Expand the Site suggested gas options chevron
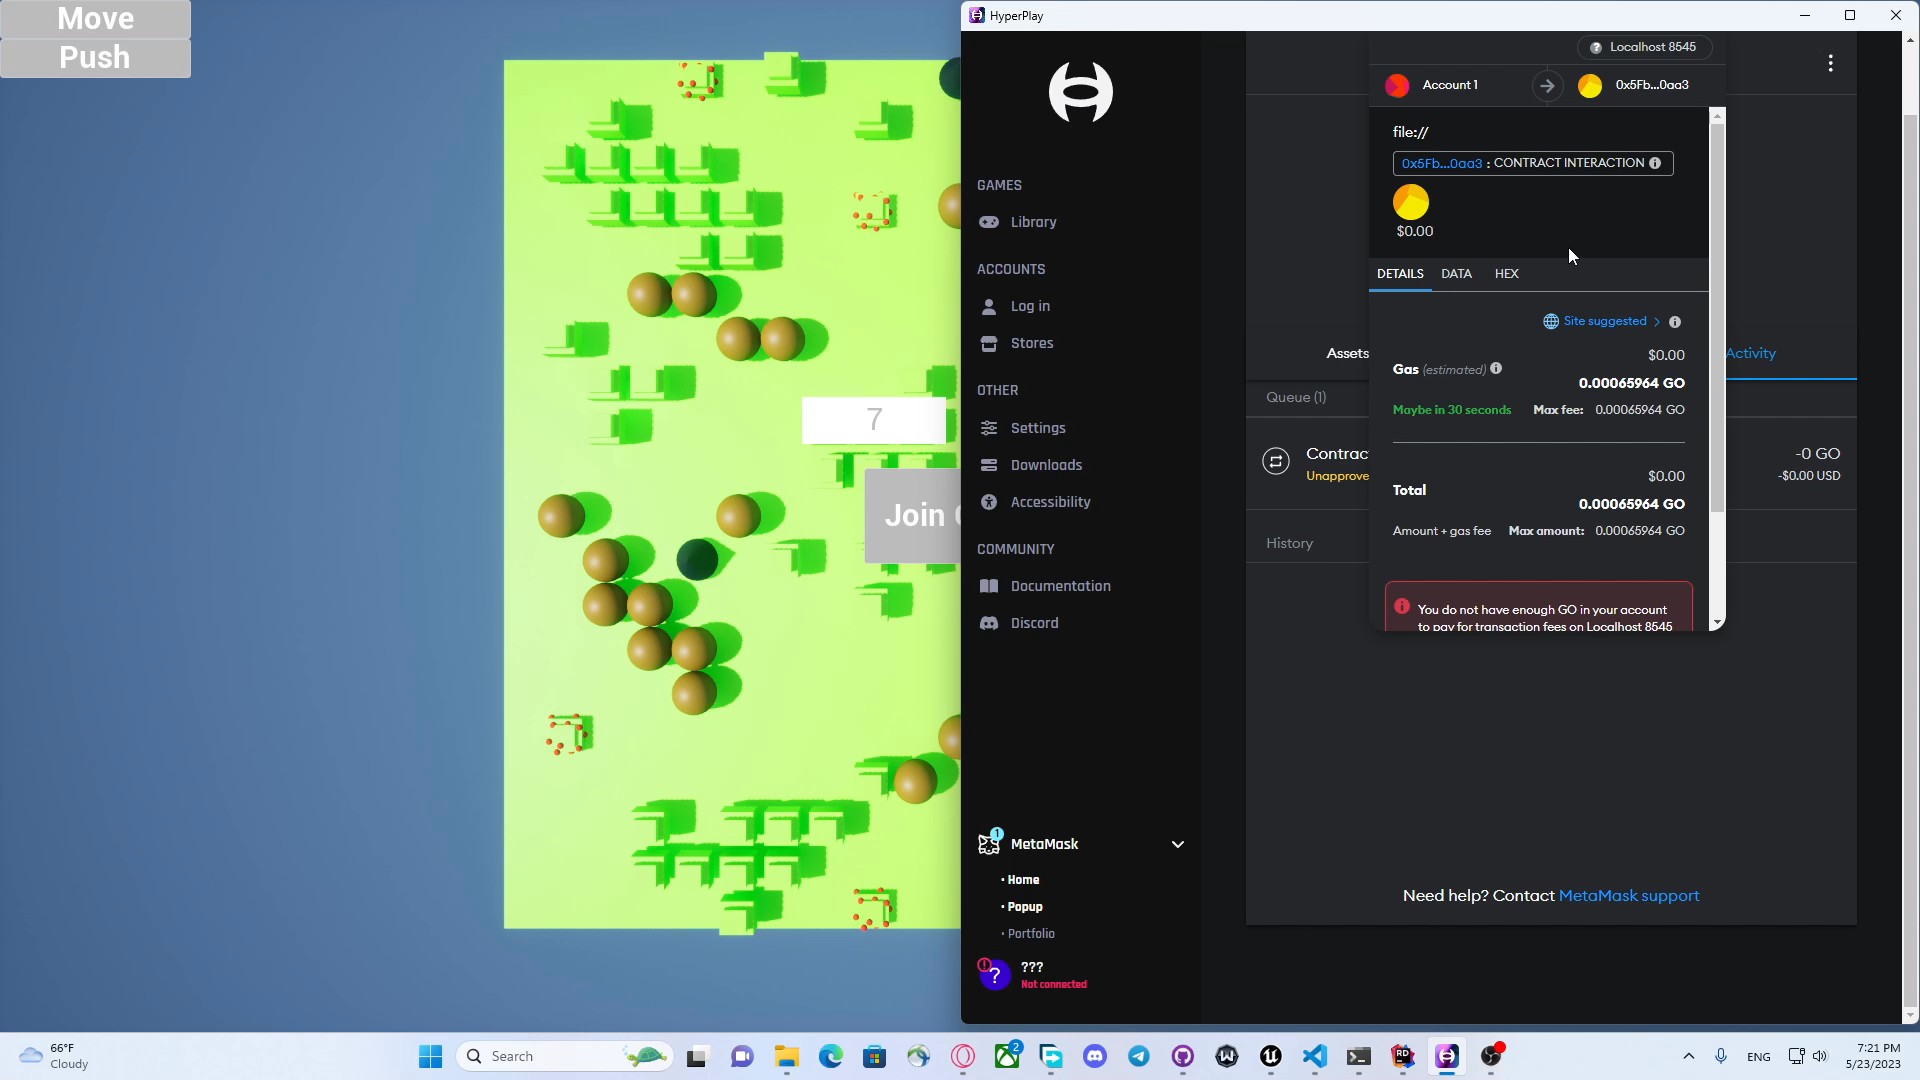Image resolution: width=1920 pixels, height=1080 pixels. [1657, 322]
